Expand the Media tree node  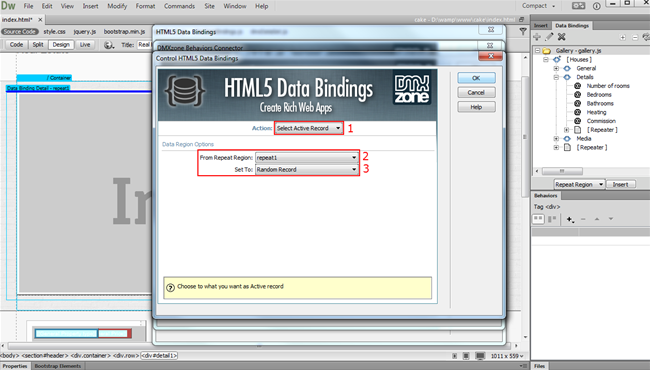point(556,138)
